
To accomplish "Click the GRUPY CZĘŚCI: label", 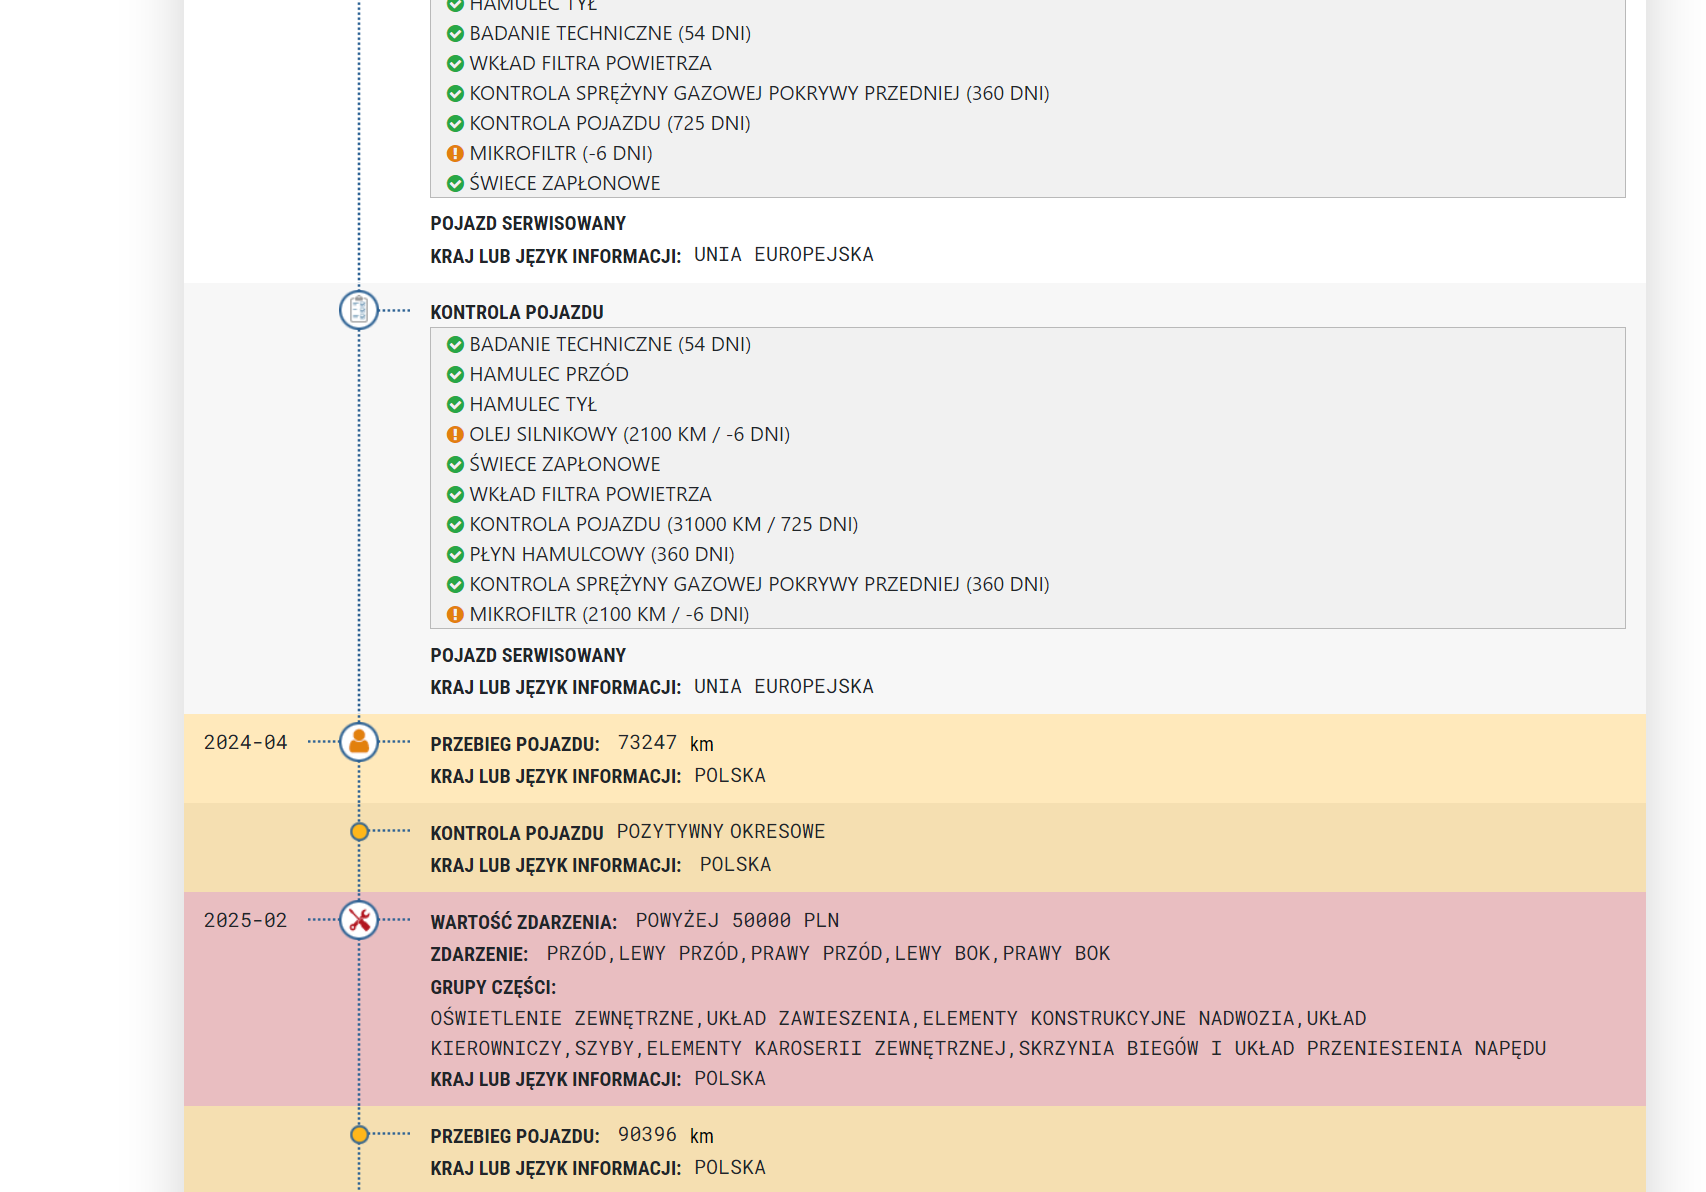I will [x=493, y=988].
